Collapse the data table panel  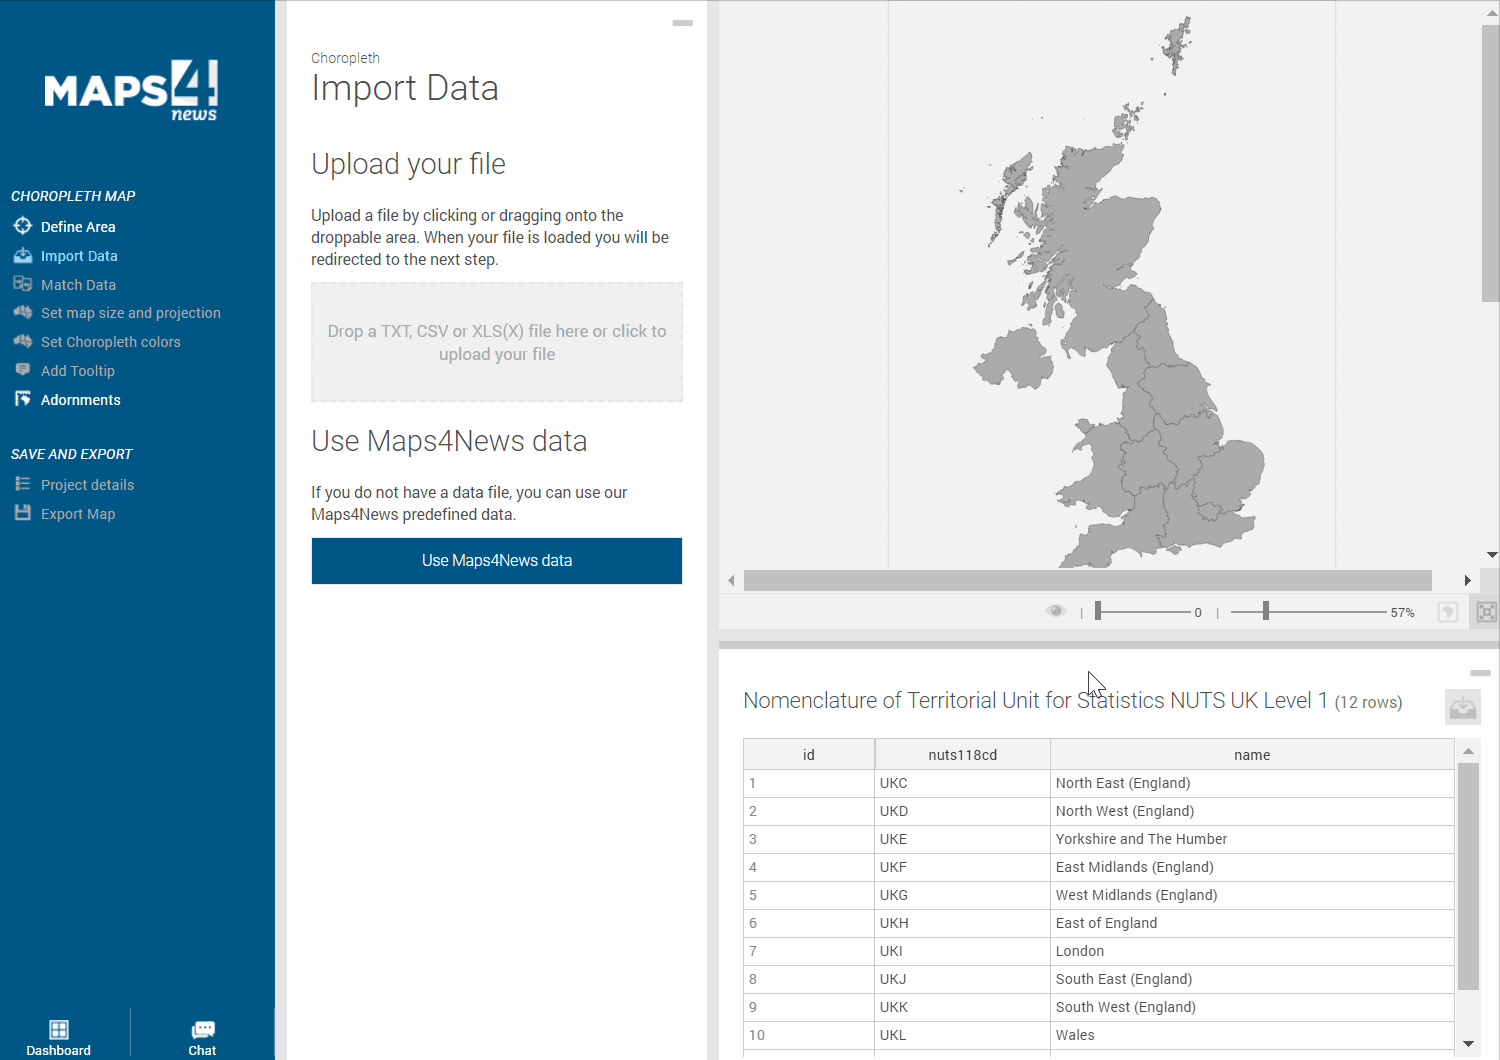[x=1481, y=673]
